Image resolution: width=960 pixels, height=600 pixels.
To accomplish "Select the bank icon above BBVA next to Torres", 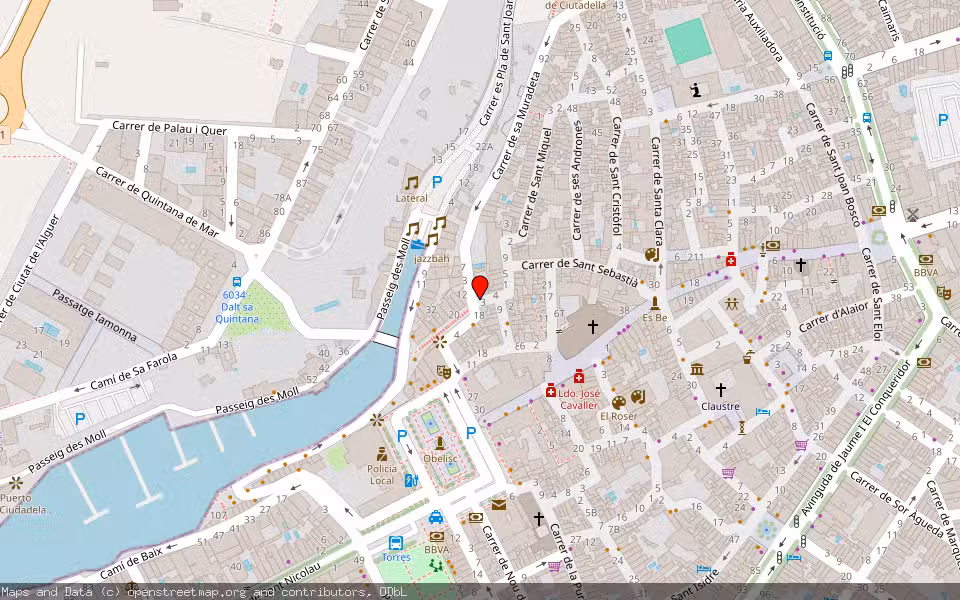I will (437, 536).
